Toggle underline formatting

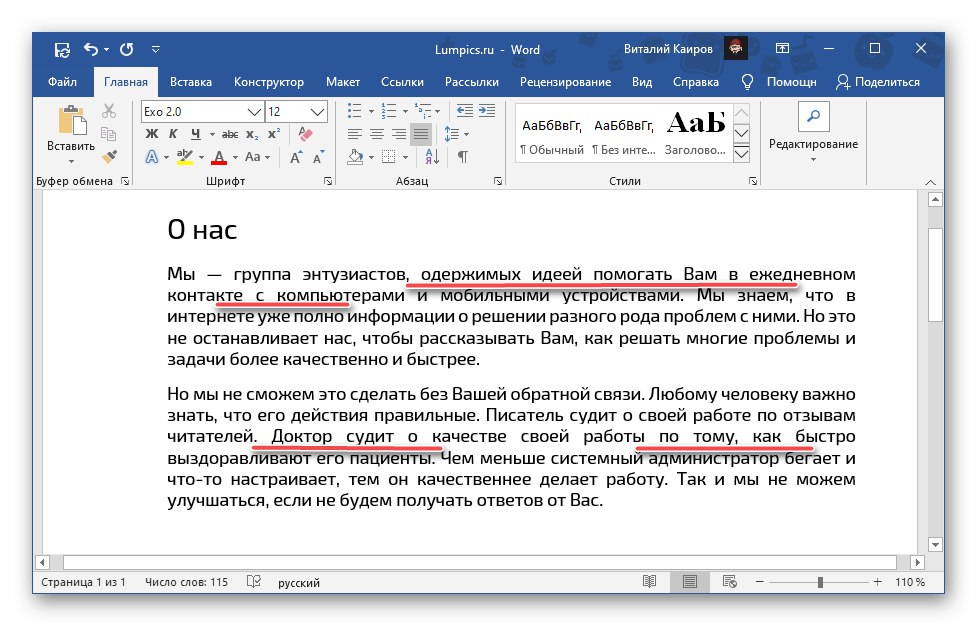point(196,133)
